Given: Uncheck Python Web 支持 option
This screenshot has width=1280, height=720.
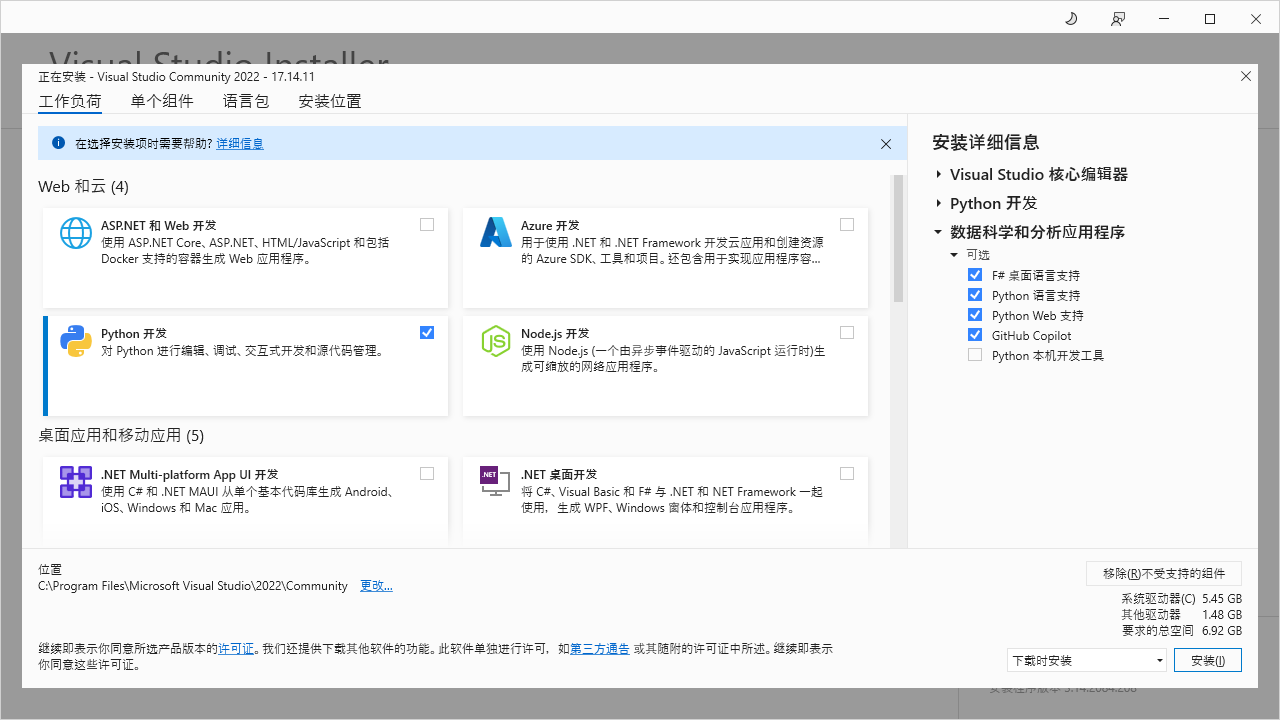Looking at the screenshot, I should pos(975,315).
